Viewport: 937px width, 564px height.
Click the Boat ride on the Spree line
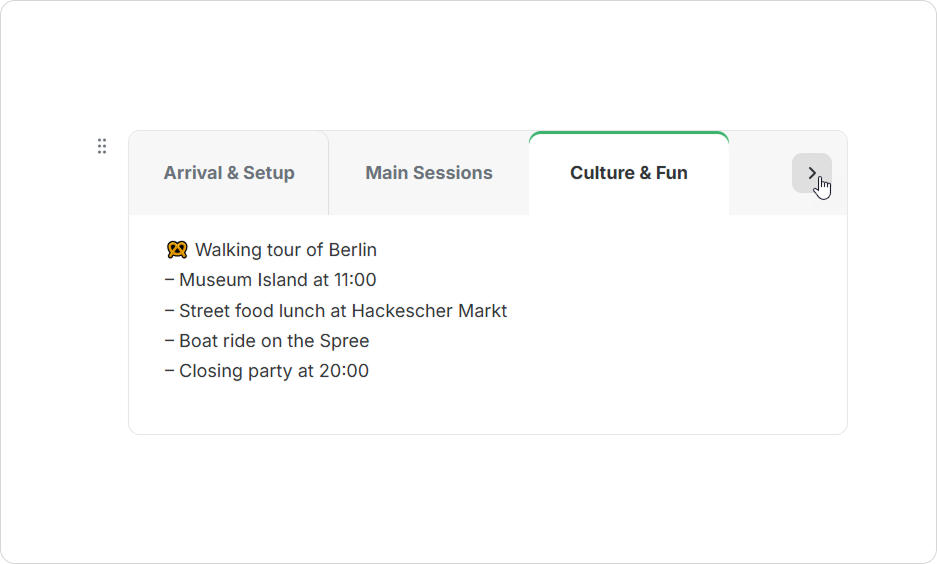pyautogui.click(x=267, y=341)
